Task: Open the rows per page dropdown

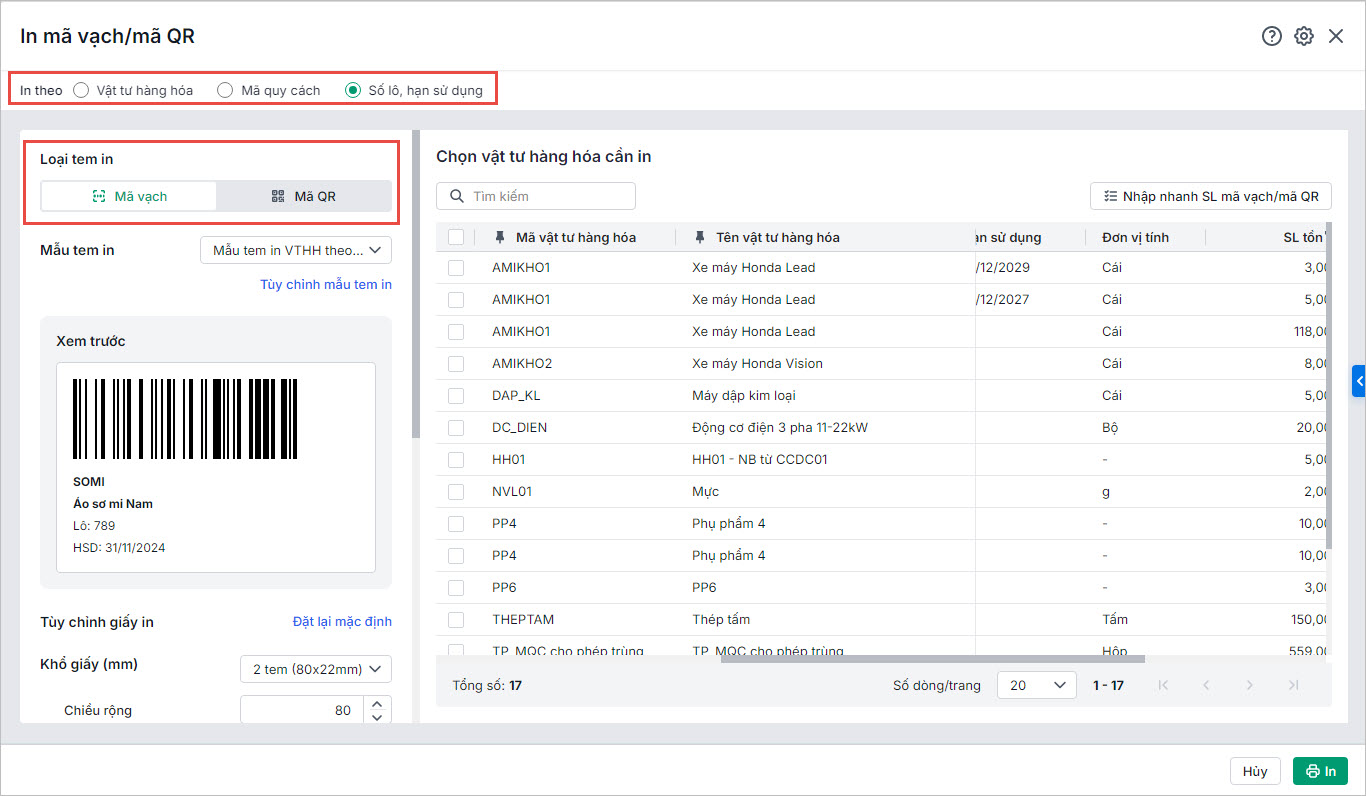Action: (x=1037, y=685)
